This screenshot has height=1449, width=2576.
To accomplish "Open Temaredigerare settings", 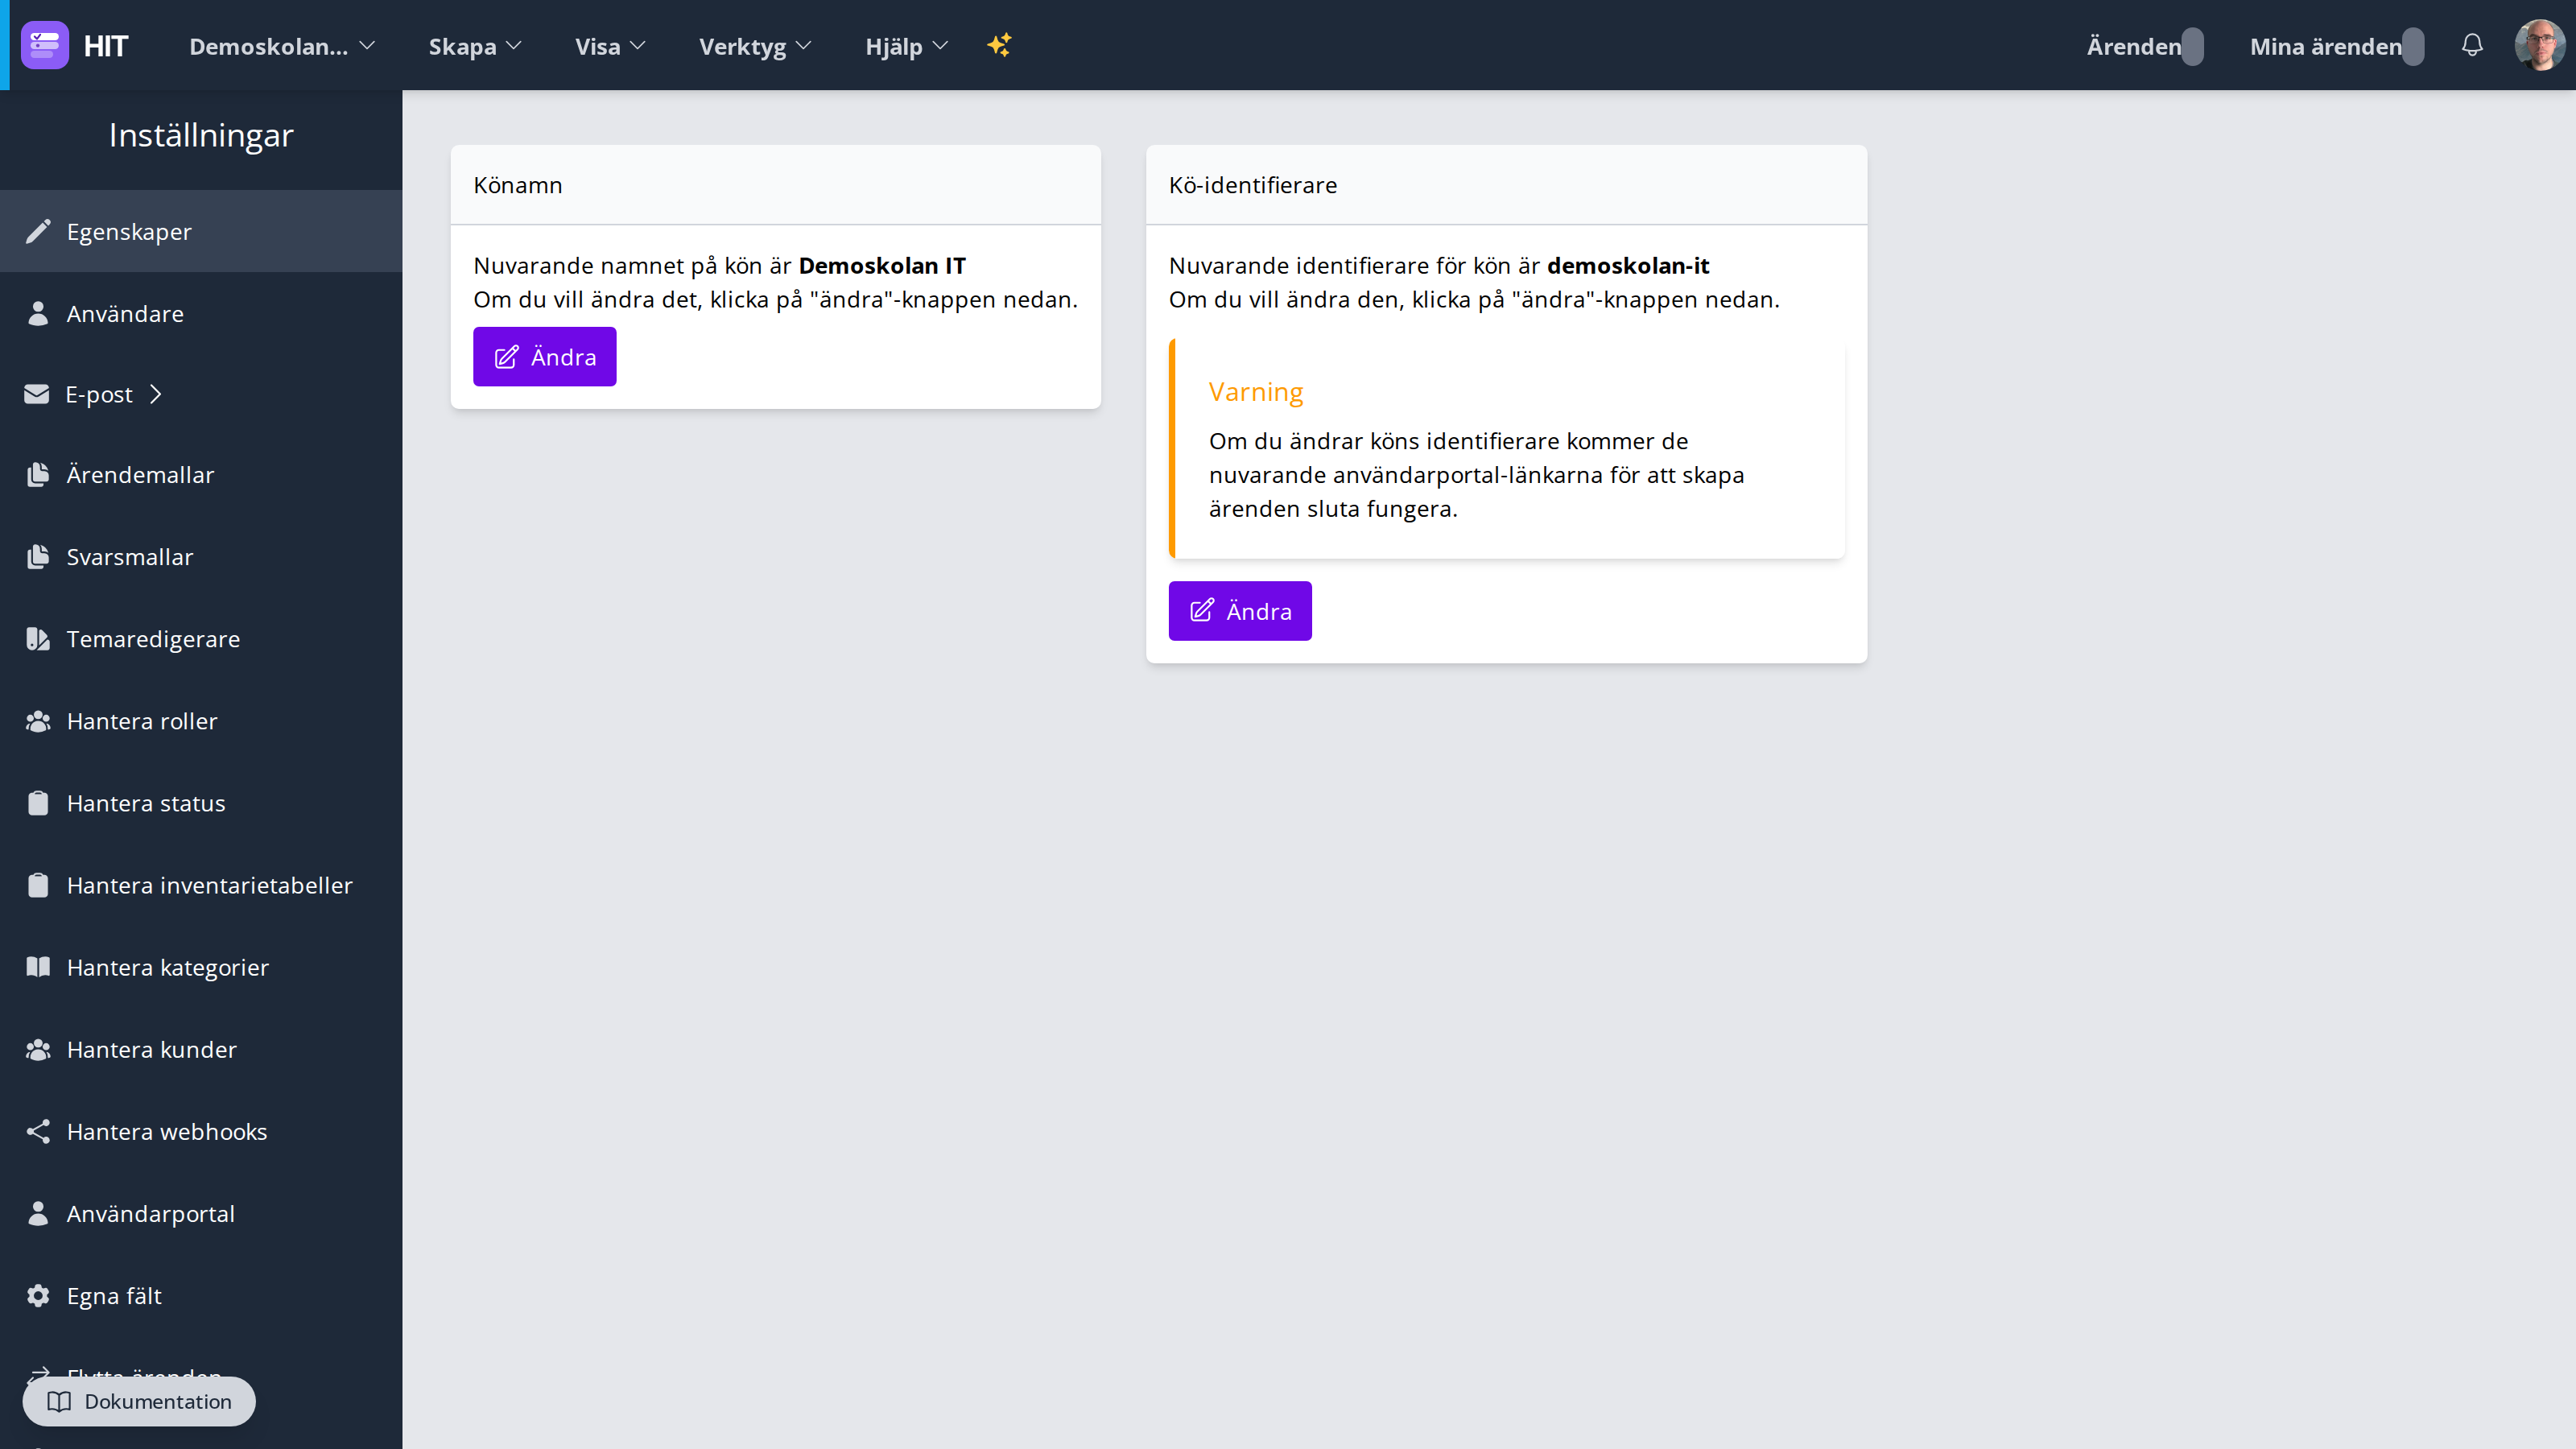I will 201,639.
